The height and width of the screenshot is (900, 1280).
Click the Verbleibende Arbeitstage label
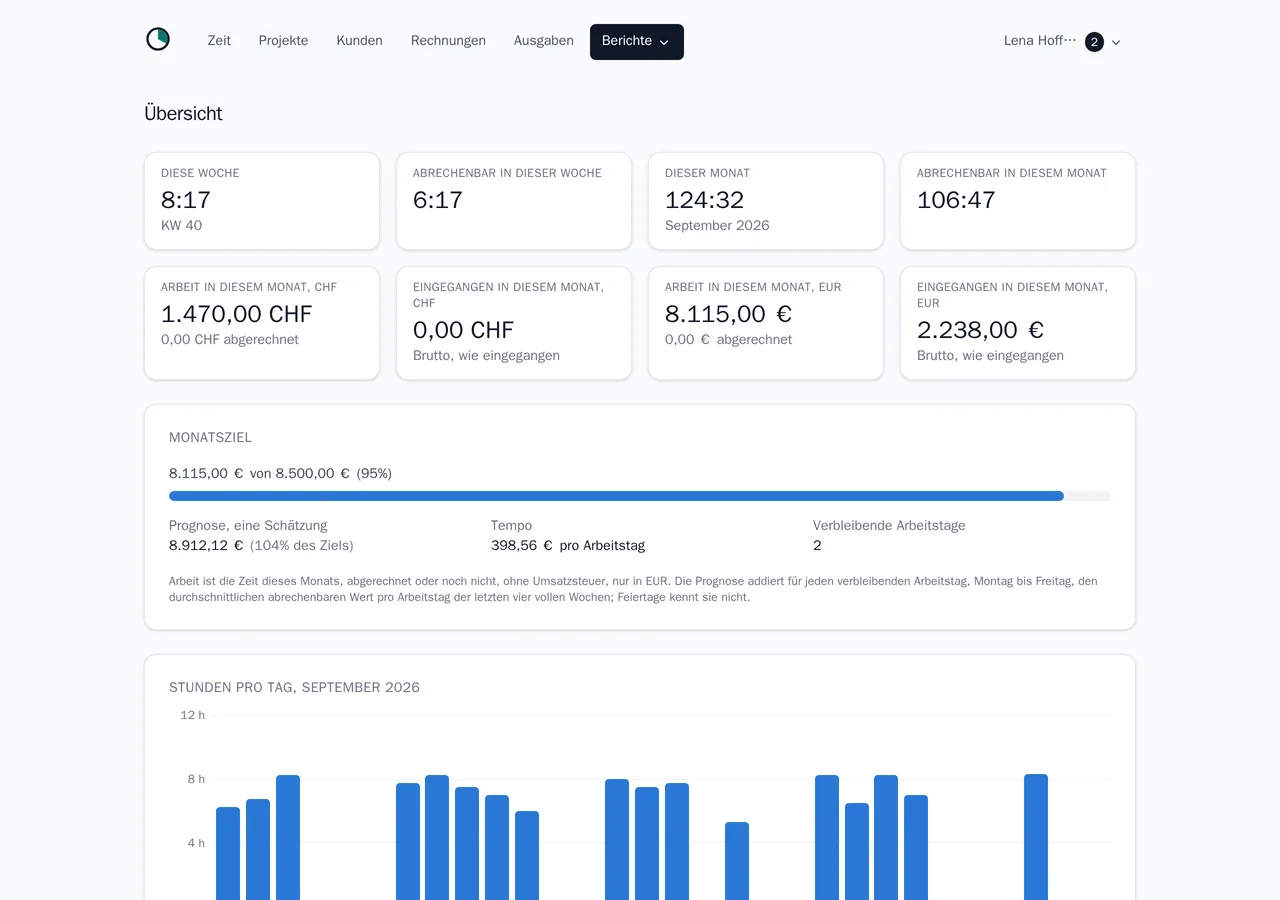pyautogui.click(x=889, y=526)
